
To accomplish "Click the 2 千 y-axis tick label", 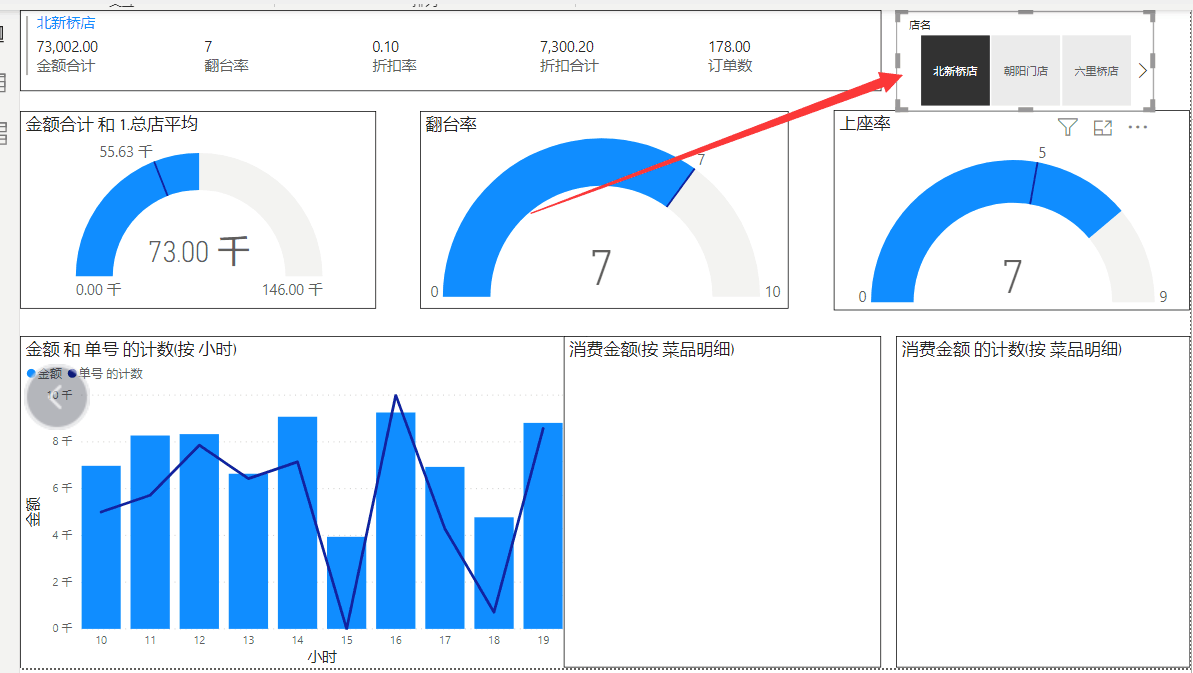I will click(62, 582).
